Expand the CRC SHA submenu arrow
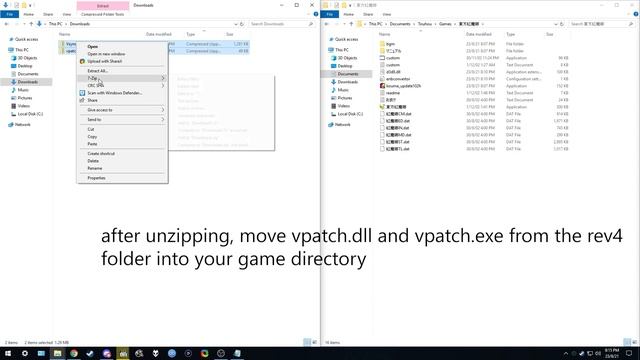The width and height of the screenshot is (640, 360). [163, 86]
